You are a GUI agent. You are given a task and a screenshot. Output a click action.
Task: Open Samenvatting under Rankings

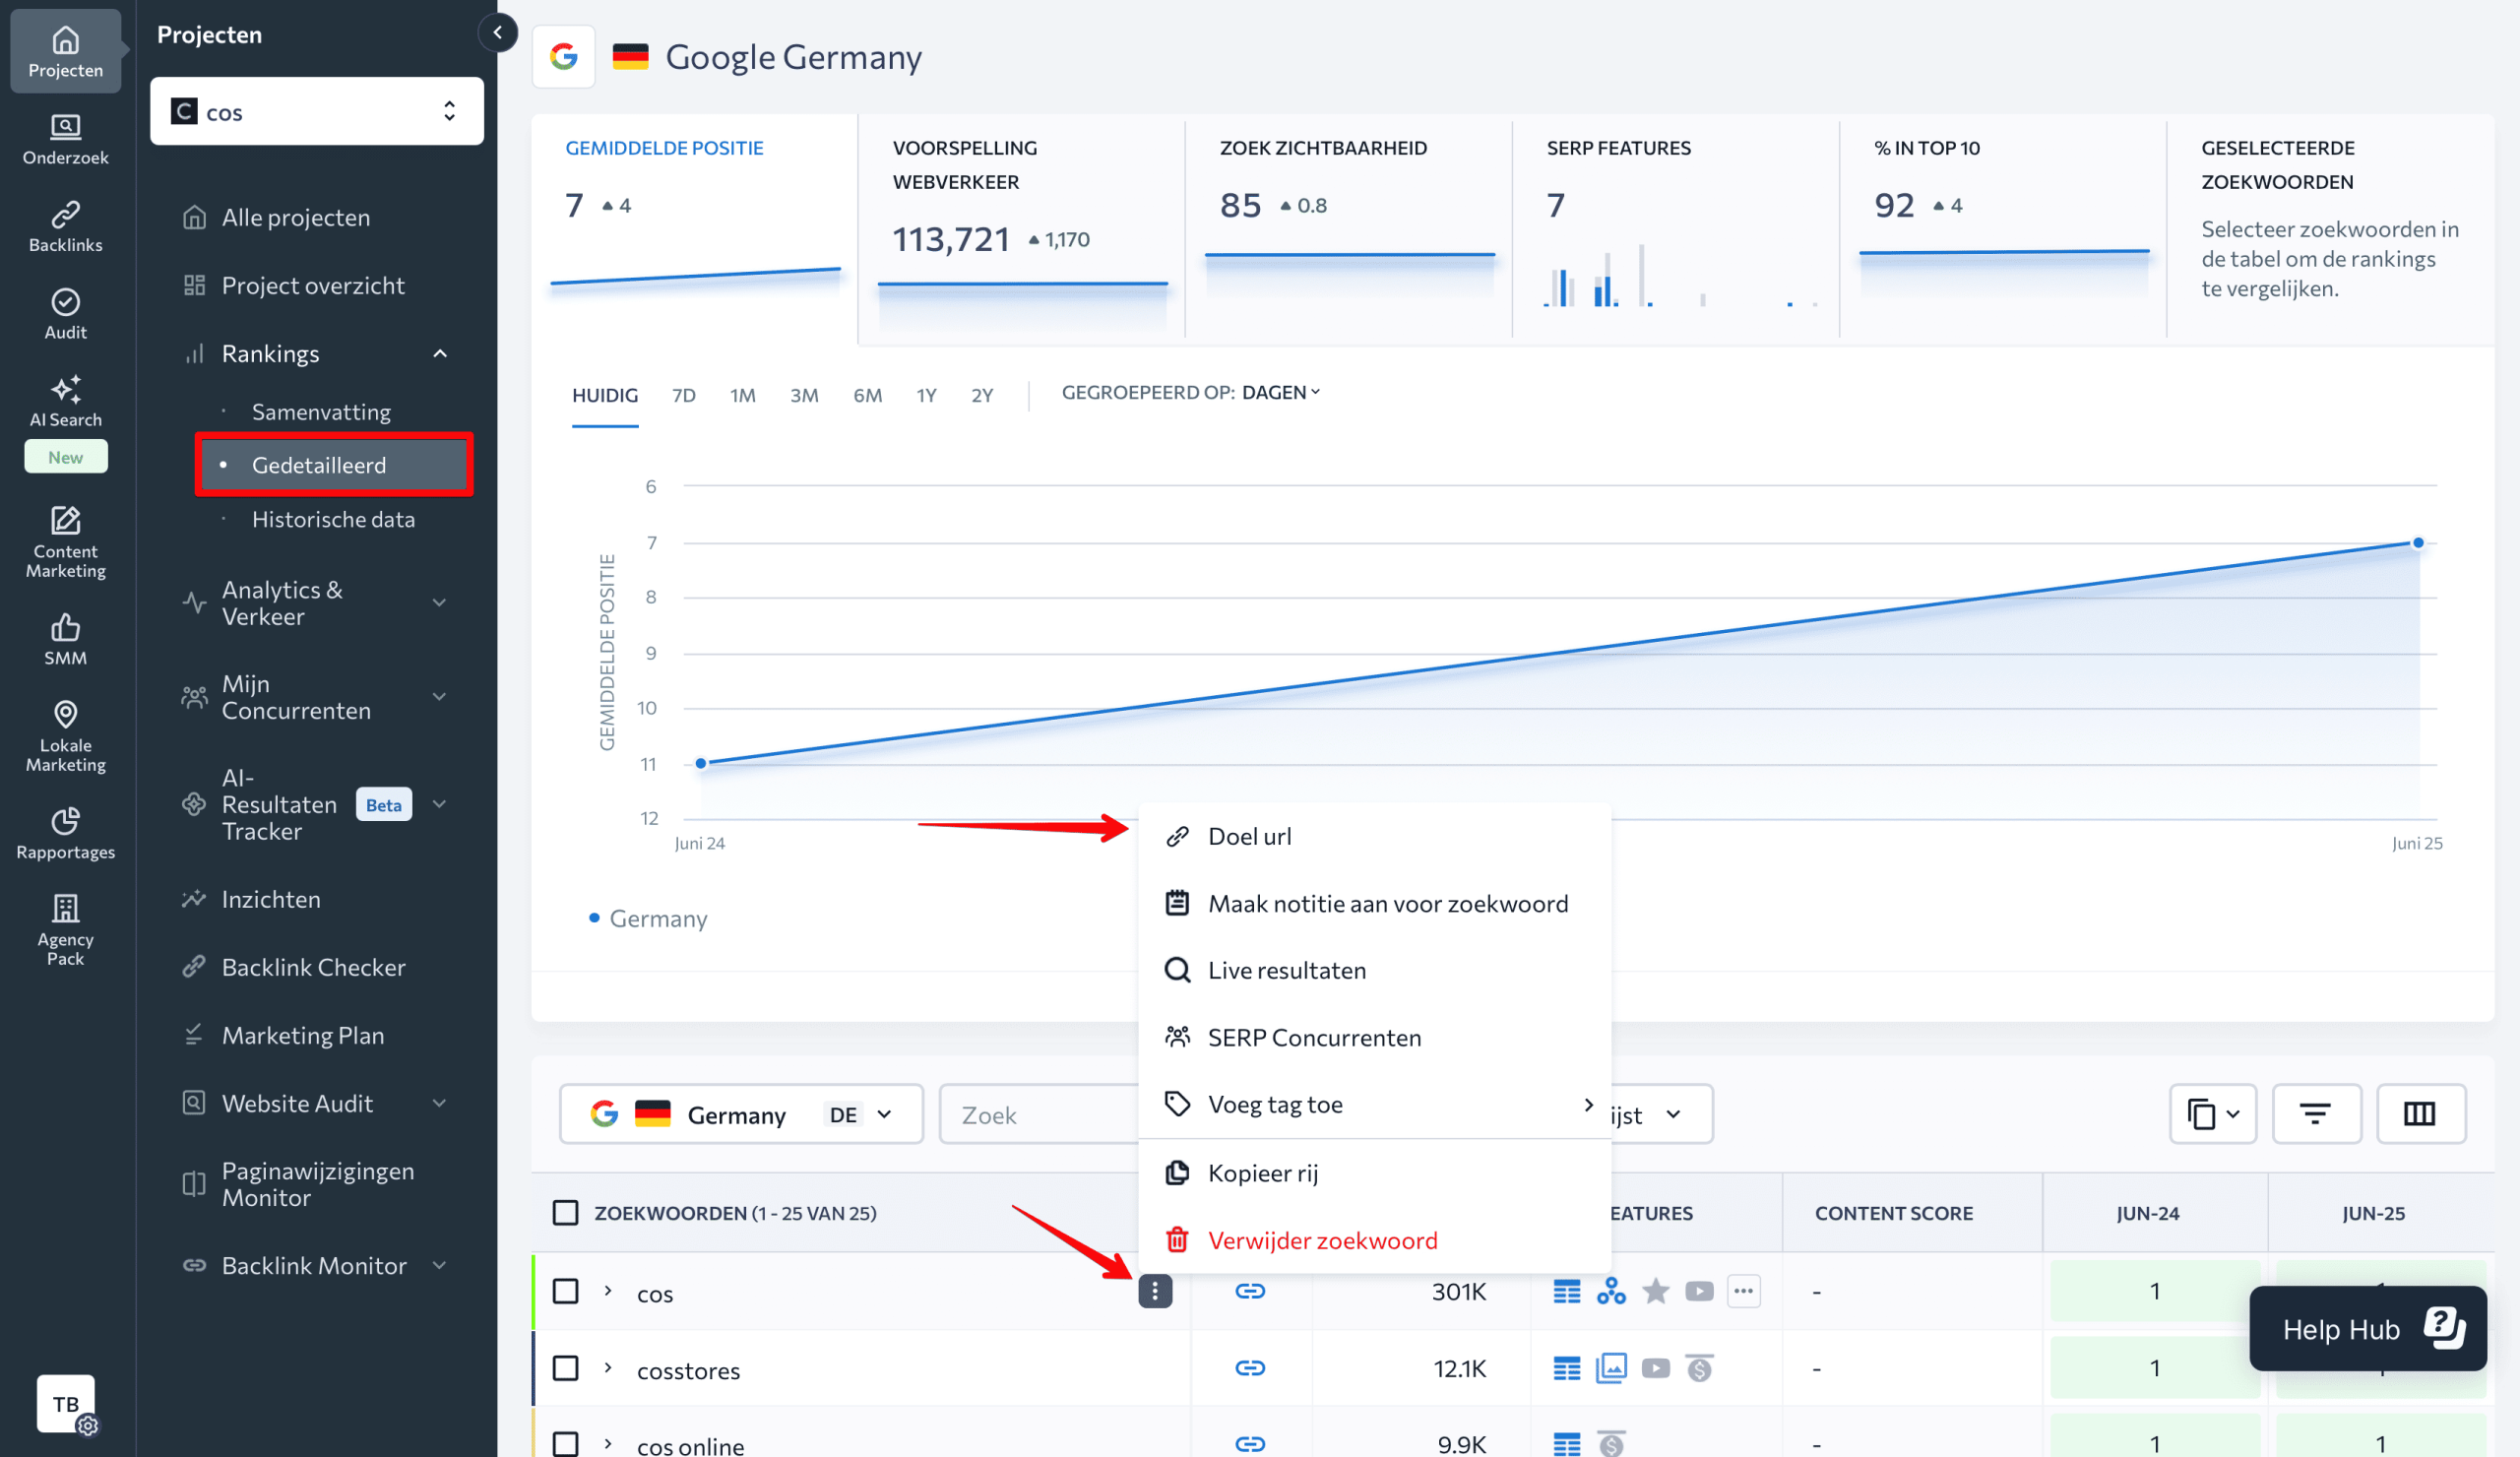click(321, 411)
